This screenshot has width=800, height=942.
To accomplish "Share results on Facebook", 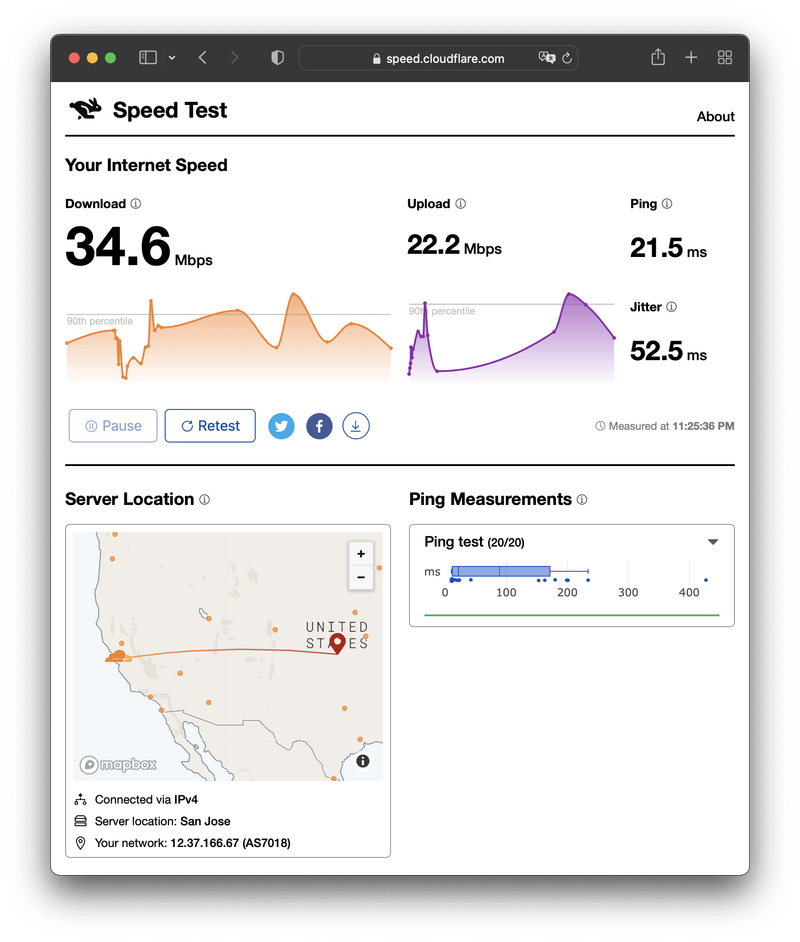I will [x=319, y=426].
